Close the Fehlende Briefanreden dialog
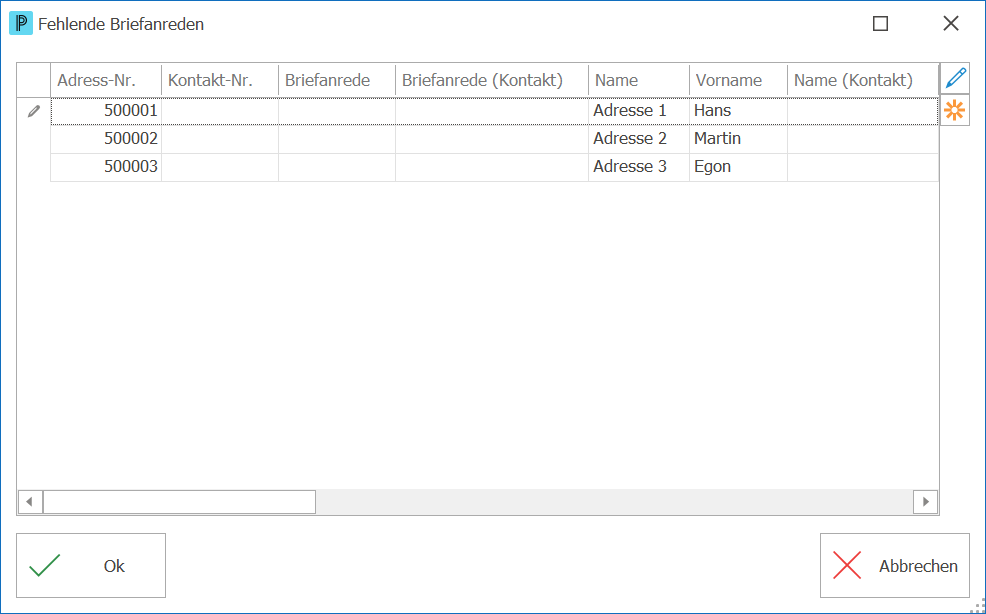This screenshot has height=614, width=986. click(951, 24)
